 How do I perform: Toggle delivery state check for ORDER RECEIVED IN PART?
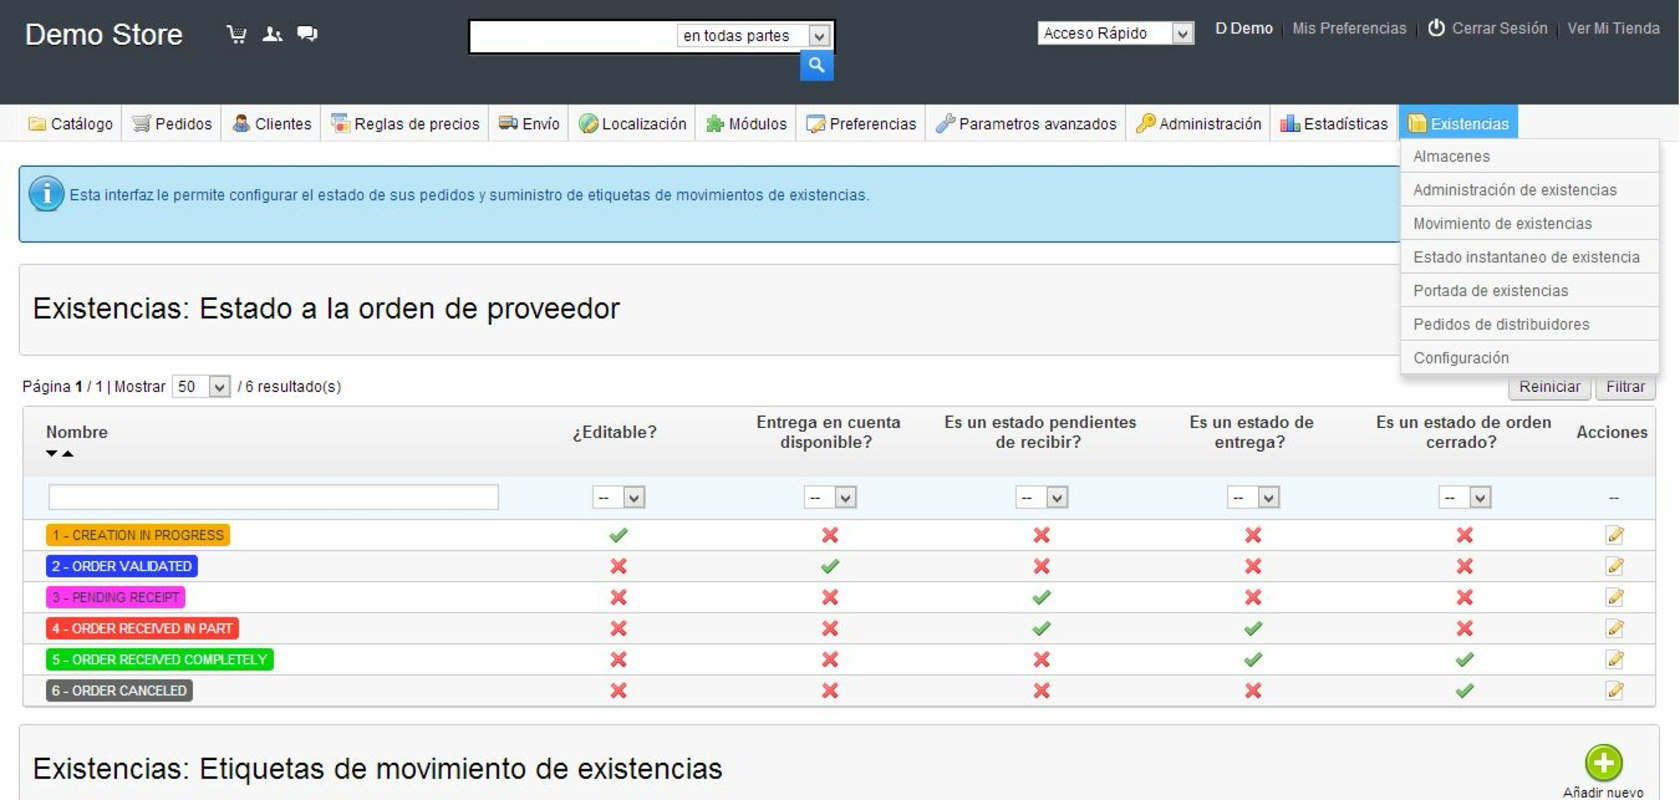pyautogui.click(x=1253, y=628)
